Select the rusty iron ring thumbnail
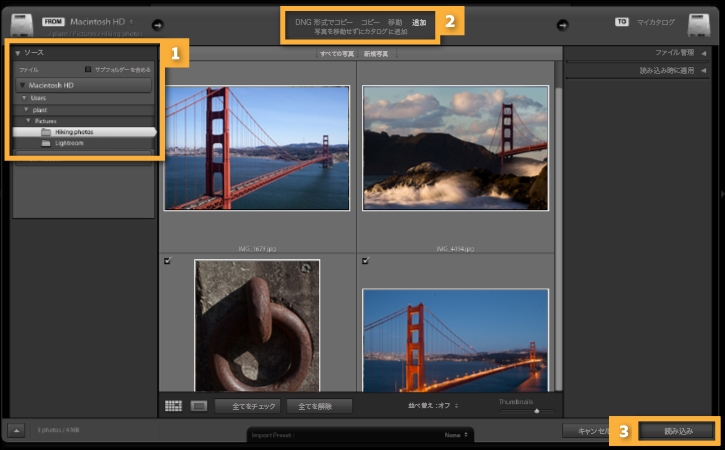Screen dimensions: 725x450 pyautogui.click(x=257, y=326)
